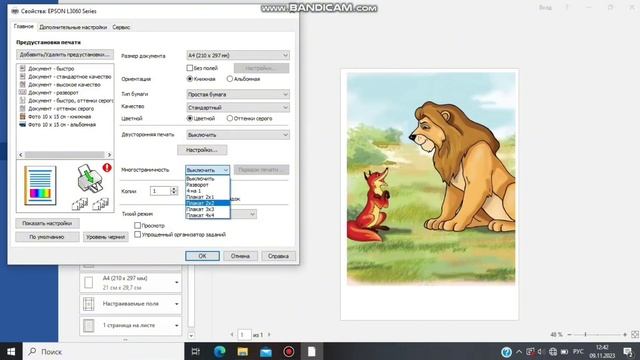The image size is (640, 360).
Task: Select 'Оттенки серого' color mode
Action: pyautogui.click(x=230, y=118)
